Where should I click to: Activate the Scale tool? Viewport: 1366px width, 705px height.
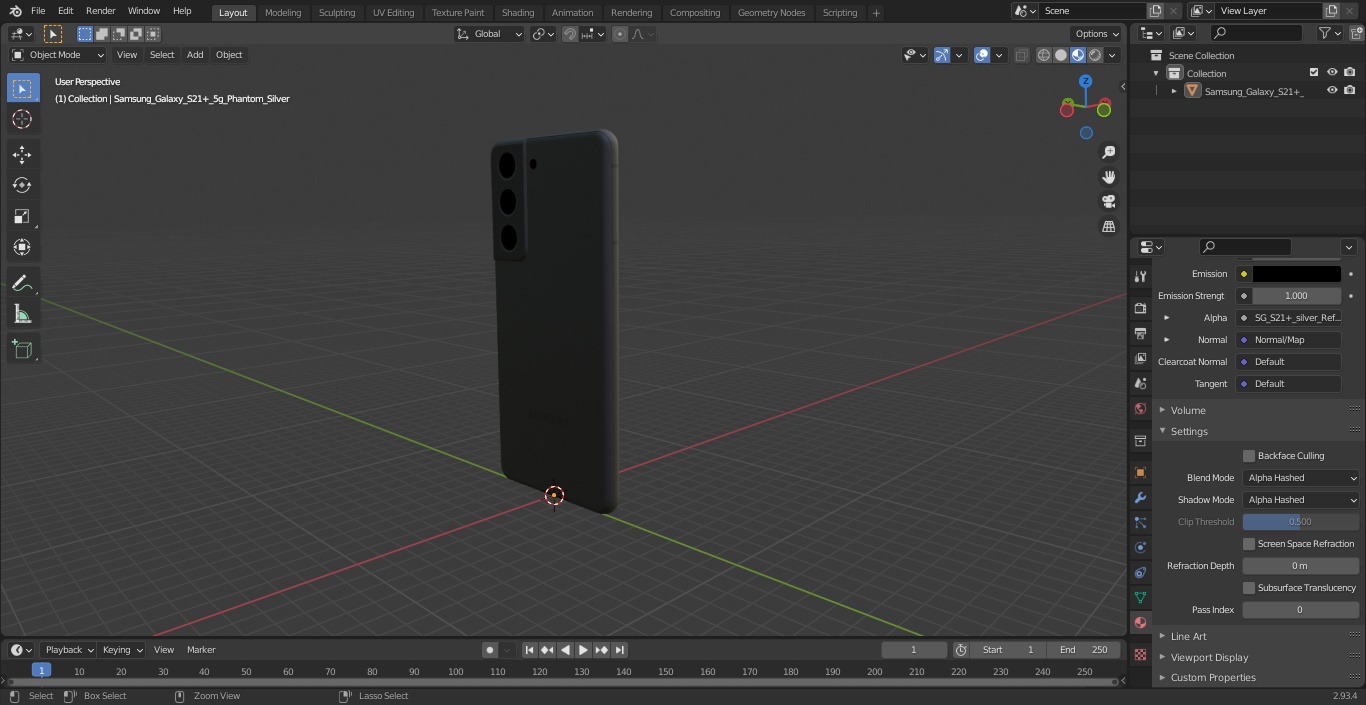[x=22, y=216]
